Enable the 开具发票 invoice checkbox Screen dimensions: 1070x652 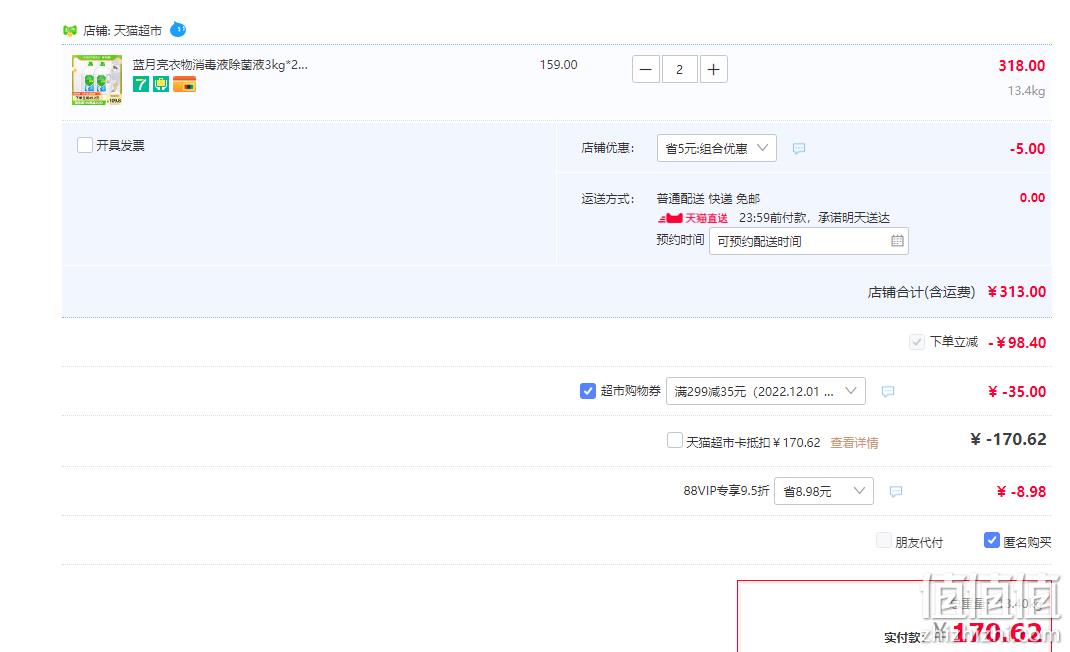pos(85,145)
